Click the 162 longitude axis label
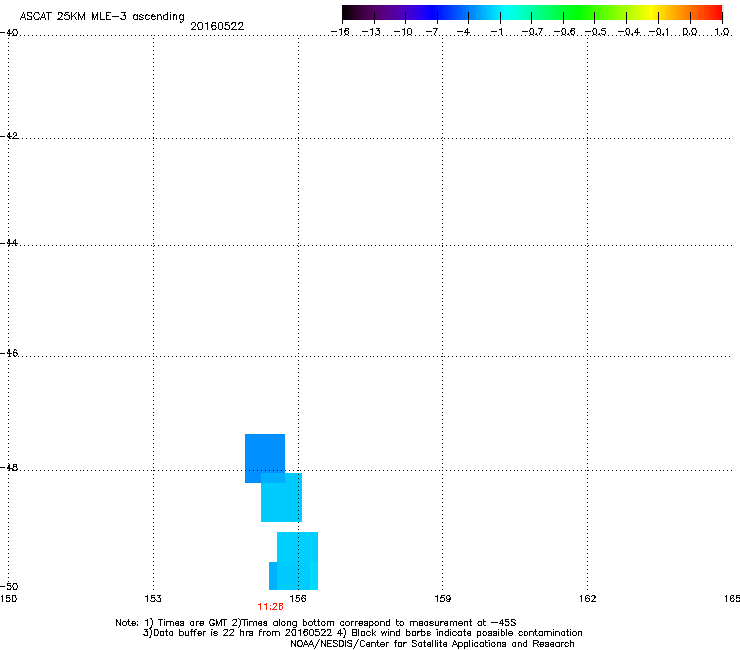Screen dimensions: 740x650 587,599
